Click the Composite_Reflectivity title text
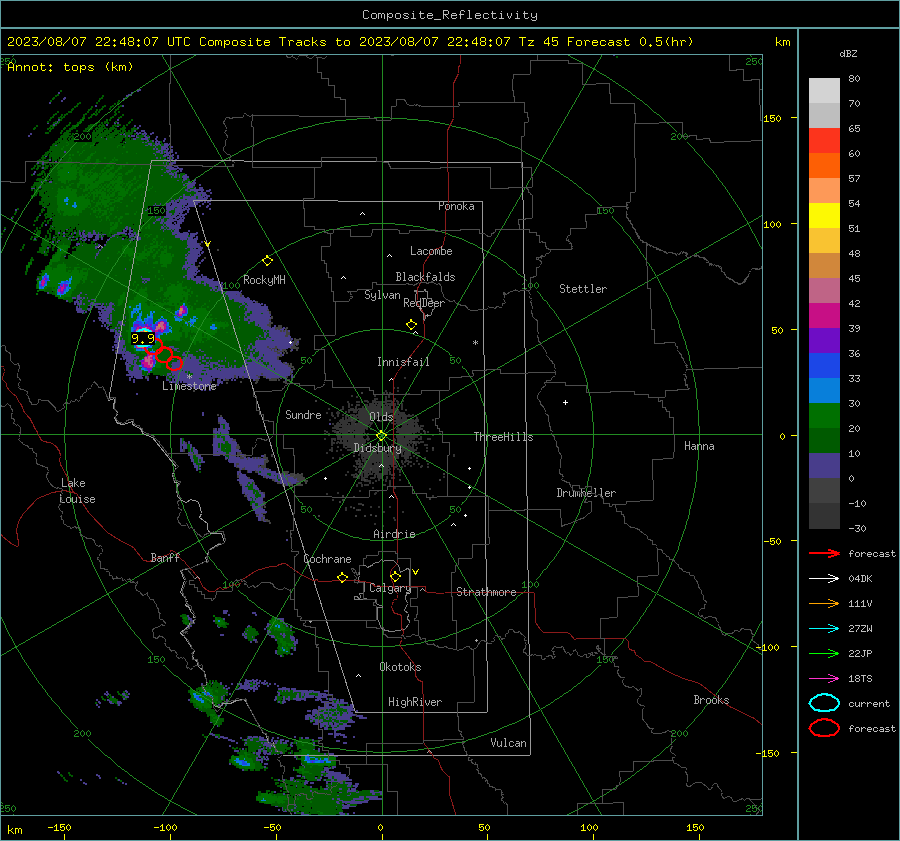This screenshot has height=841, width=900. (450, 15)
